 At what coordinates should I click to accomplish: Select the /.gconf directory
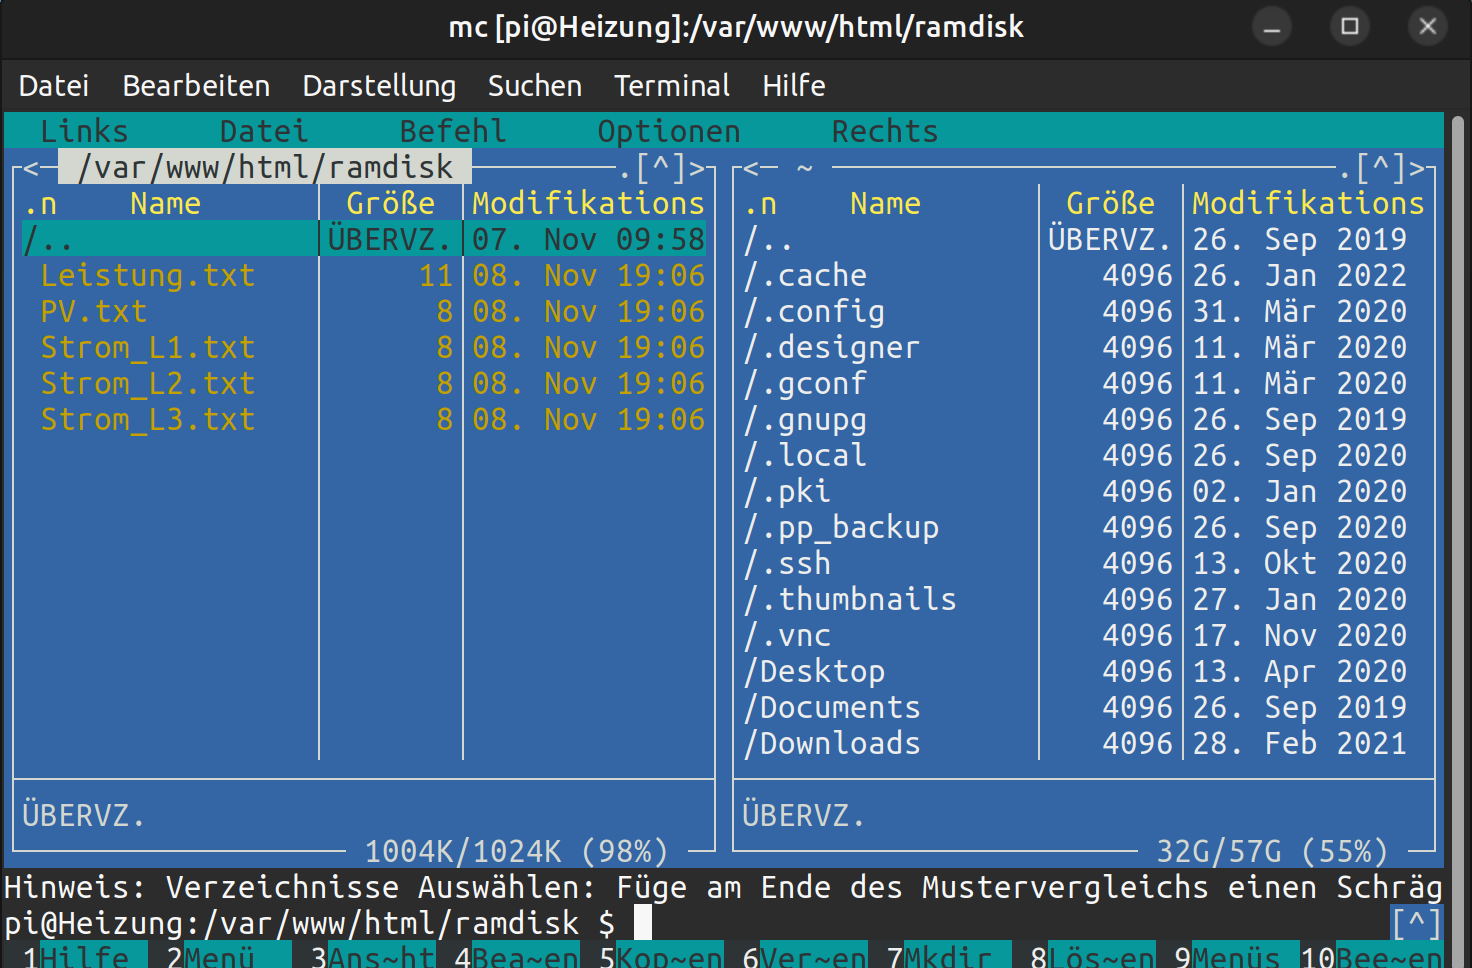click(x=1084, y=383)
